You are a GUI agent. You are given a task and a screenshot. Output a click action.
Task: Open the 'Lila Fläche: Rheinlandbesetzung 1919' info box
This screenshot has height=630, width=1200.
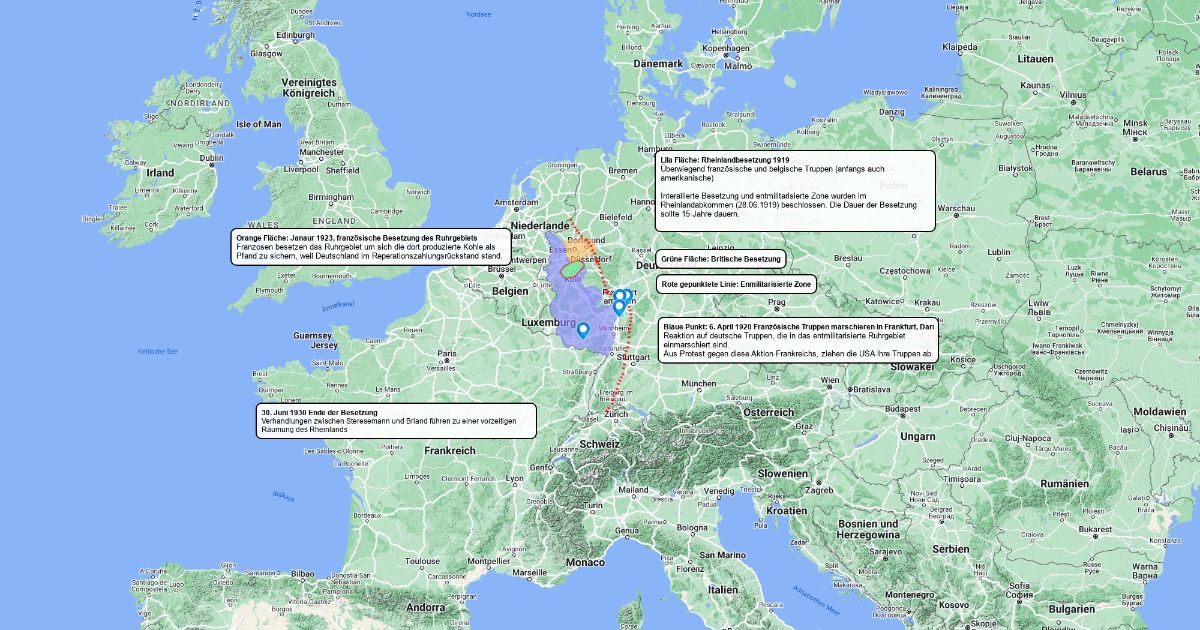795,191
